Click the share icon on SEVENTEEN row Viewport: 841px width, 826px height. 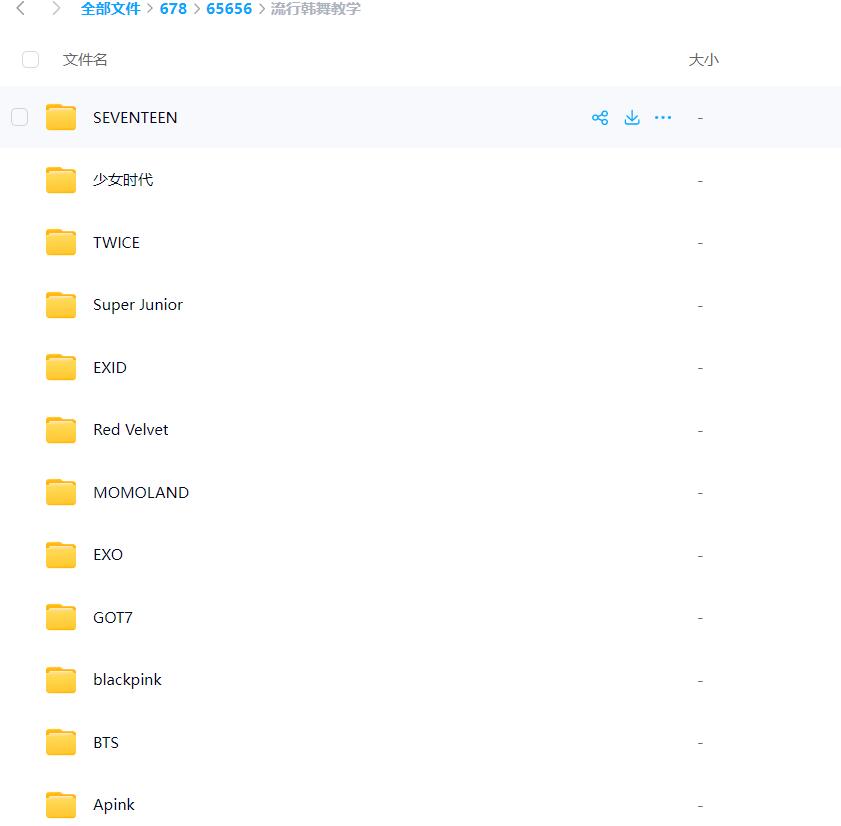tap(600, 118)
